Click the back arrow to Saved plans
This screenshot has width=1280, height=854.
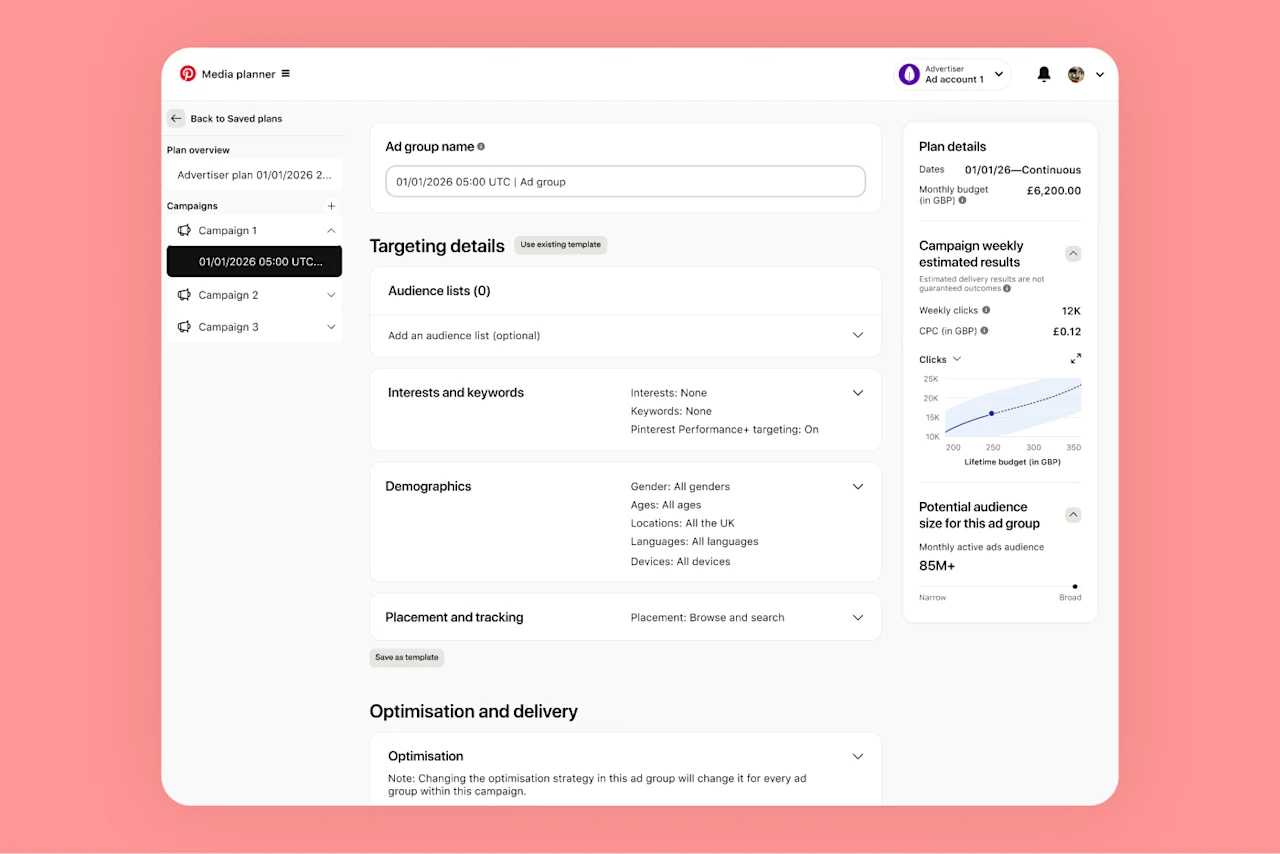pos(176,118)
